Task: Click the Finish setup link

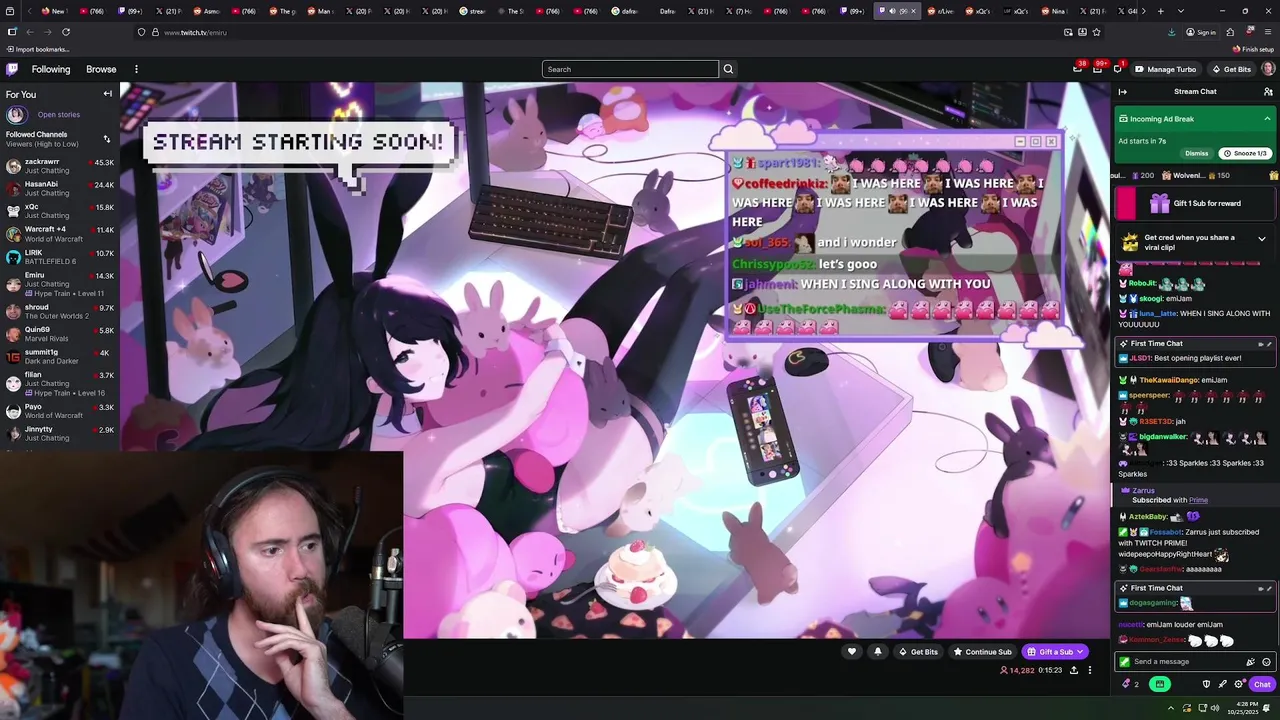Action: [x=1253, y=49]
